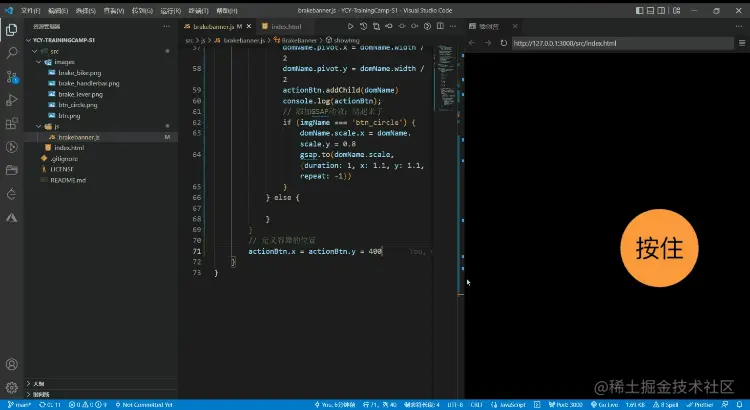Image resolution: width=750 pixels, height=410 pixels.
Task: Open Explorer panel More Actions ellipsis
Action: click(x=166, y=26)
